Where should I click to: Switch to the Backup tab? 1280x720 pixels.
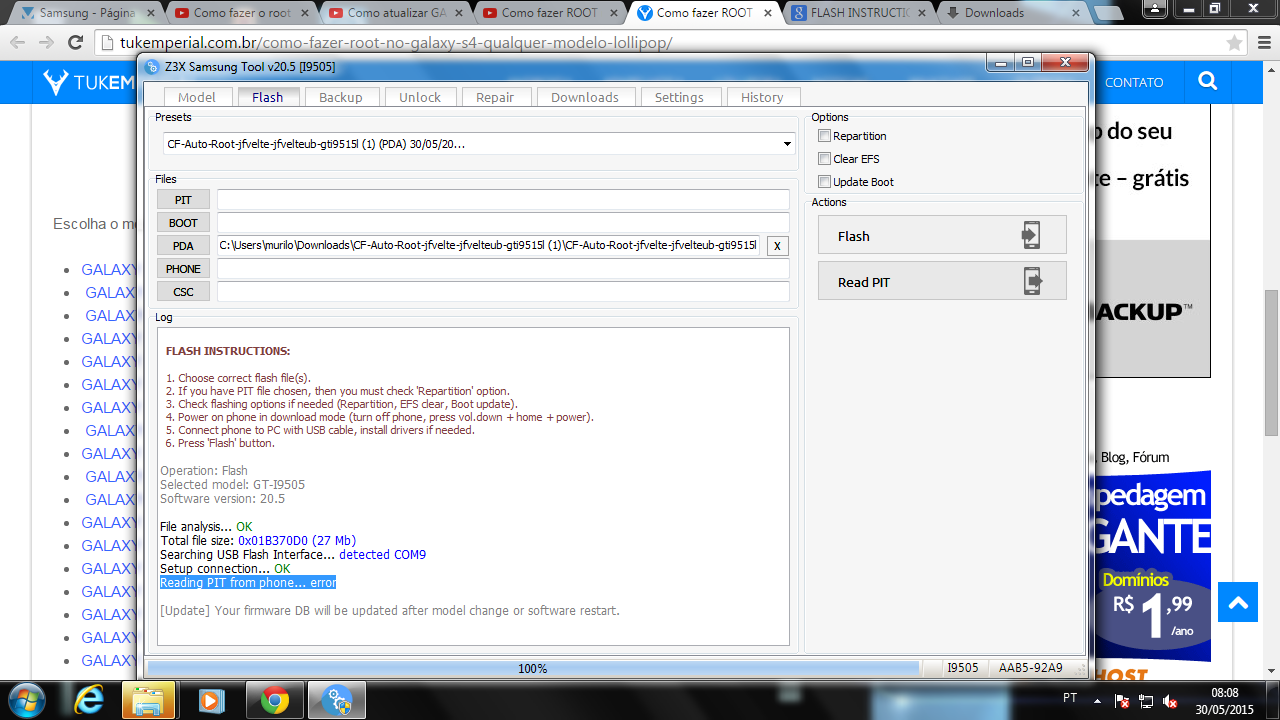(x=341, y=97)
